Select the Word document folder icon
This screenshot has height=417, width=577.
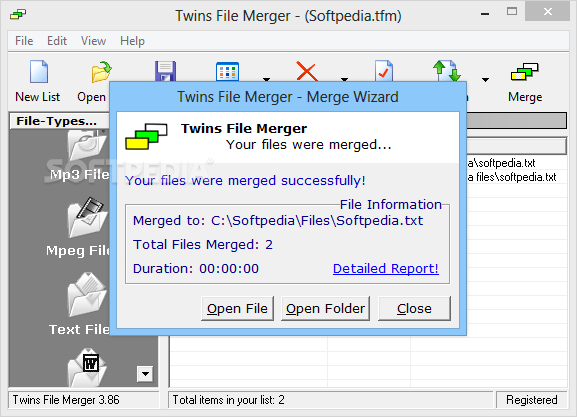[87, 367]
